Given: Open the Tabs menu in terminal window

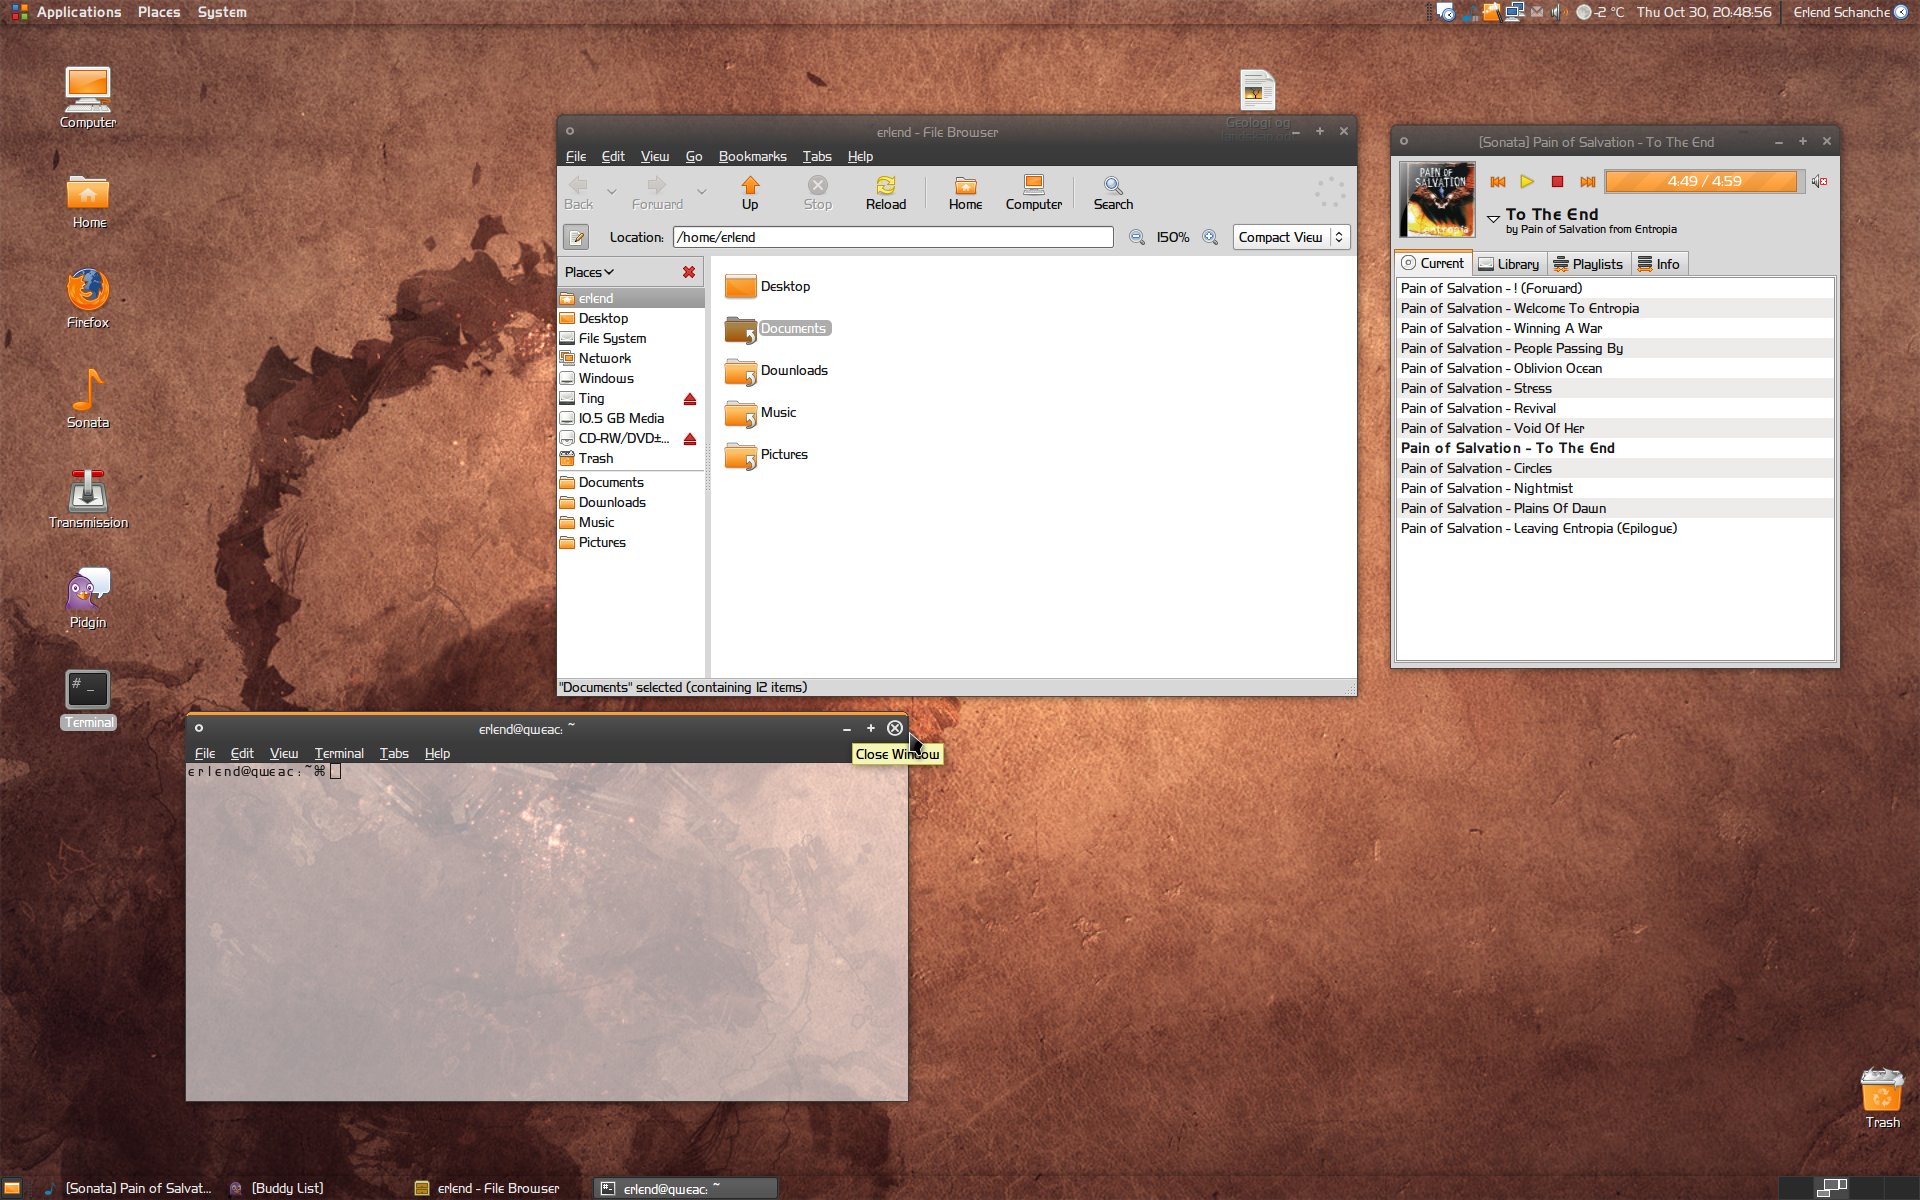Looking at the screenshot, I should [394, 753].
